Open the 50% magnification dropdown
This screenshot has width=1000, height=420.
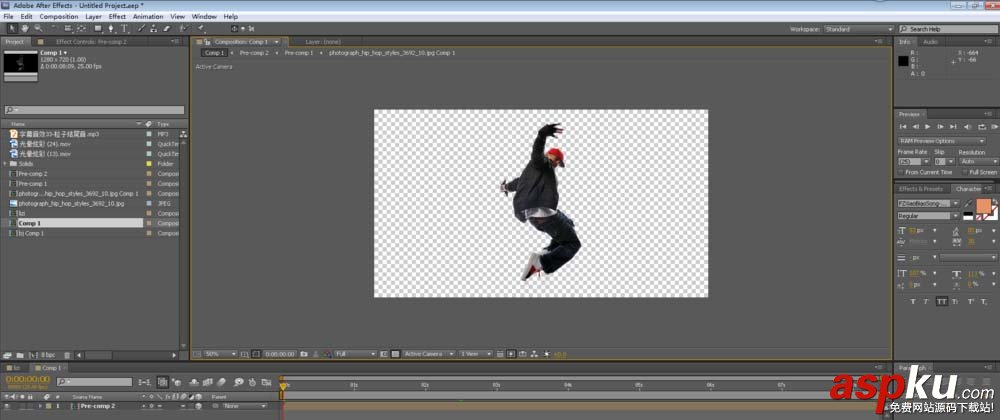221,354
